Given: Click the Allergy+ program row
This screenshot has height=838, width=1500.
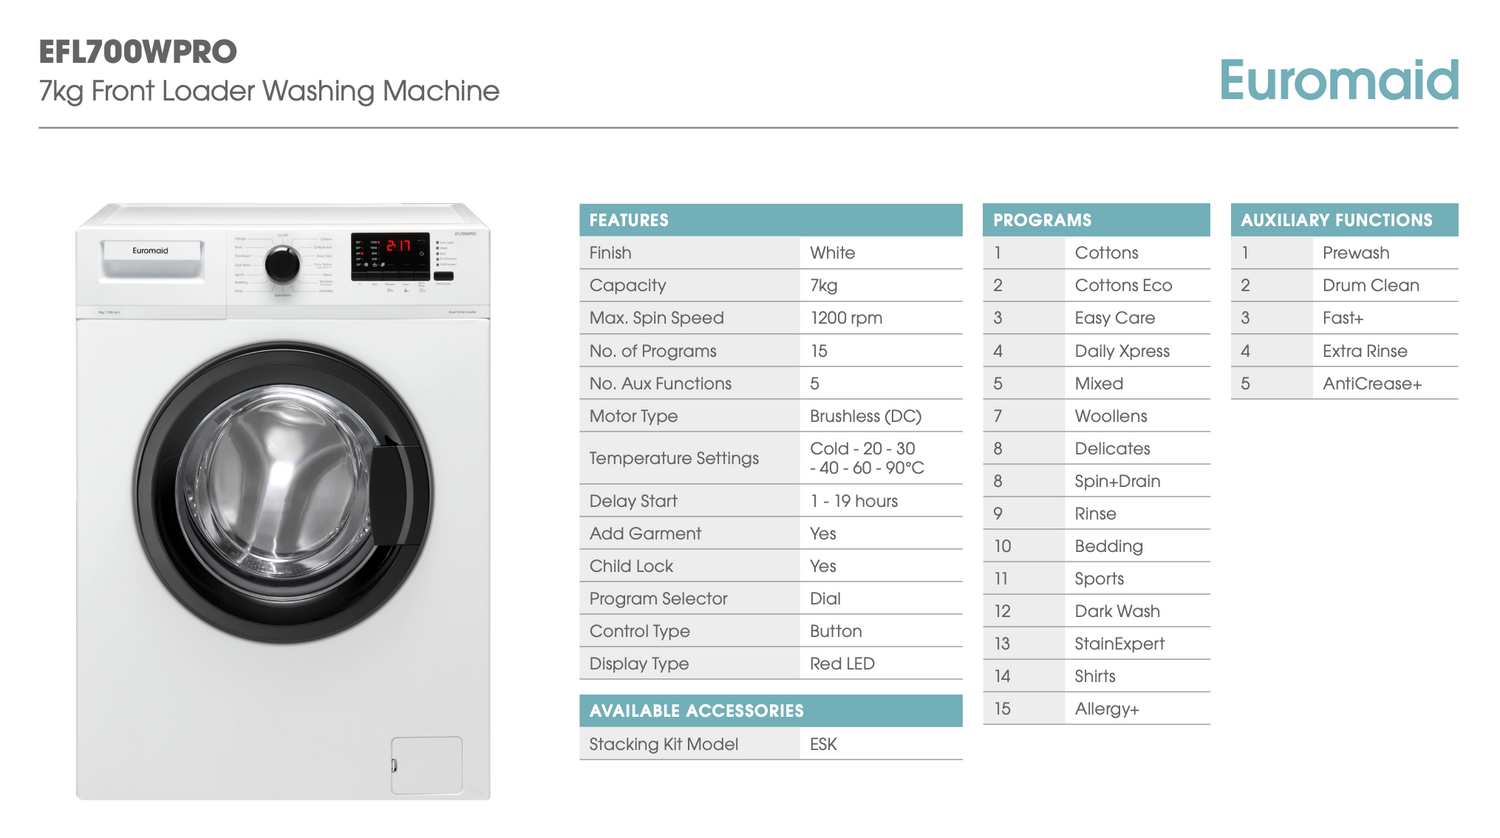Looking at the screenshot, I should point(1096,709).
